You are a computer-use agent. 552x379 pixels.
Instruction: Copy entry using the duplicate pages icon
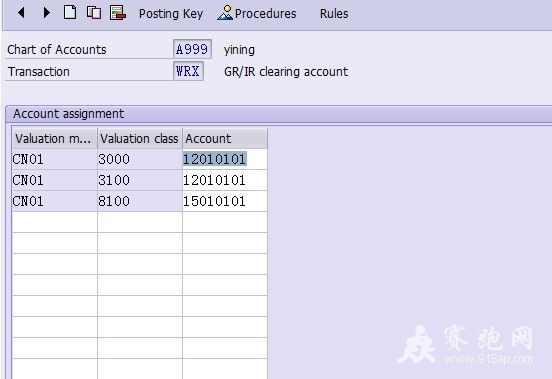click(94, 13)
